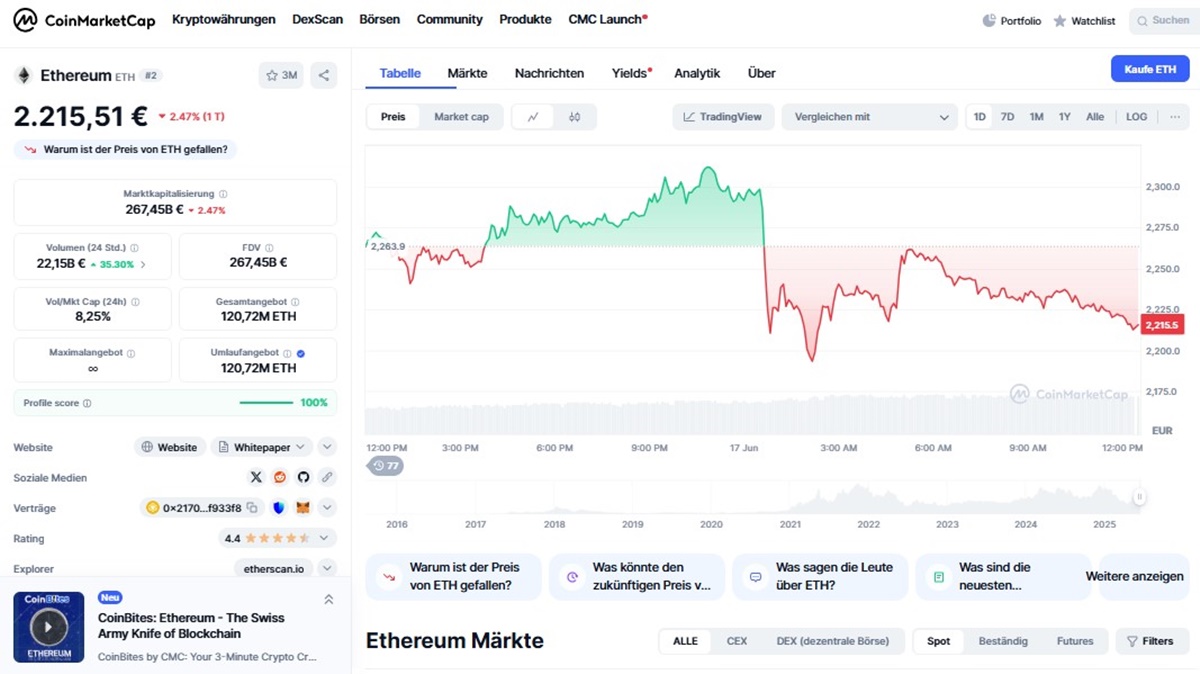This screenshot has height=674, width=1200.
Task: Switch to the Nachrichten tab
Action: click(x=549, y=73)
